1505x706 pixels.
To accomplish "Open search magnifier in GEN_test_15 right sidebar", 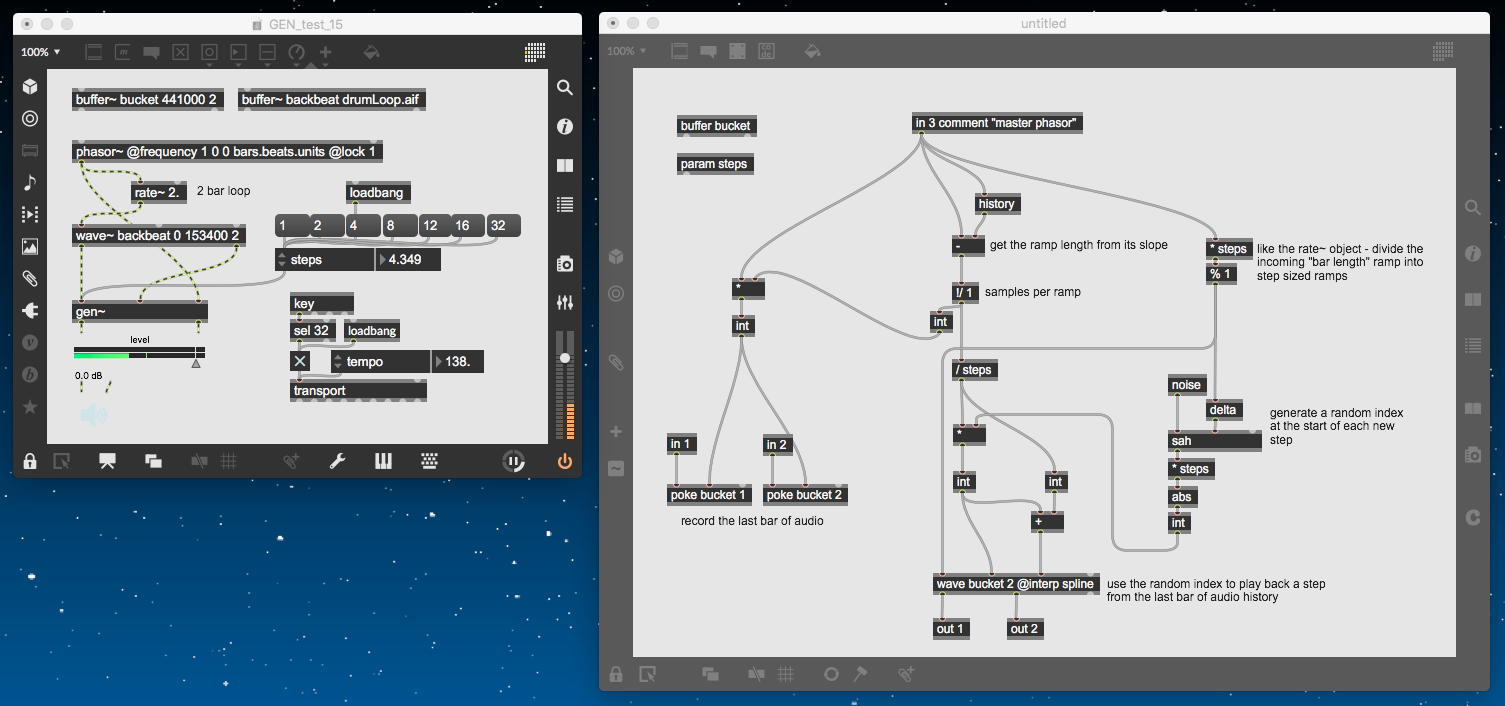I will coord(565,88).
